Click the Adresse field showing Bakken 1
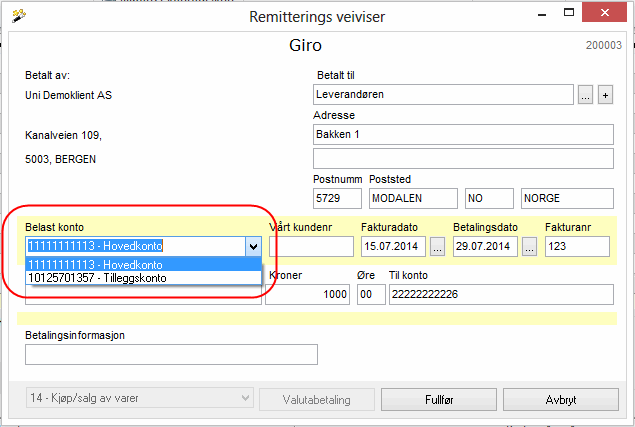The height and width of the screenshot is (427, 635). 463,134
